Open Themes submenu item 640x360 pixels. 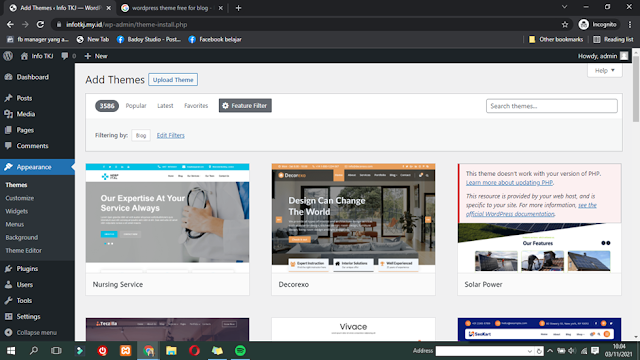pos(16,185)
